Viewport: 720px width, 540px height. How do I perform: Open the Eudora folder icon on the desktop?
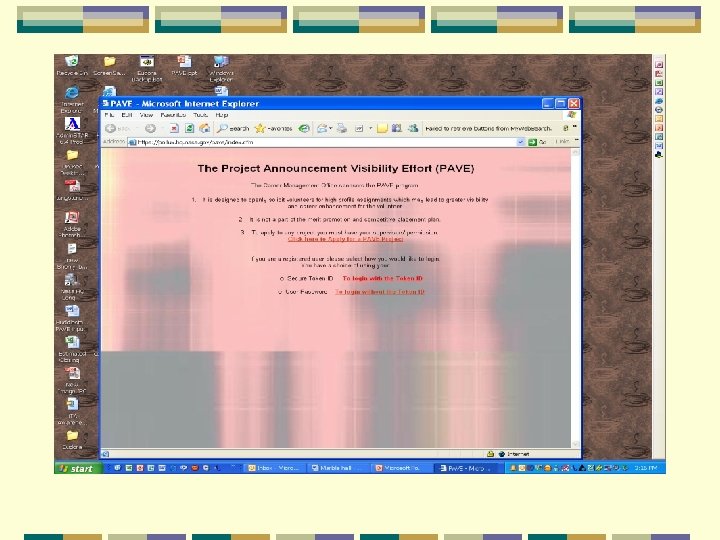click(72, 439)
